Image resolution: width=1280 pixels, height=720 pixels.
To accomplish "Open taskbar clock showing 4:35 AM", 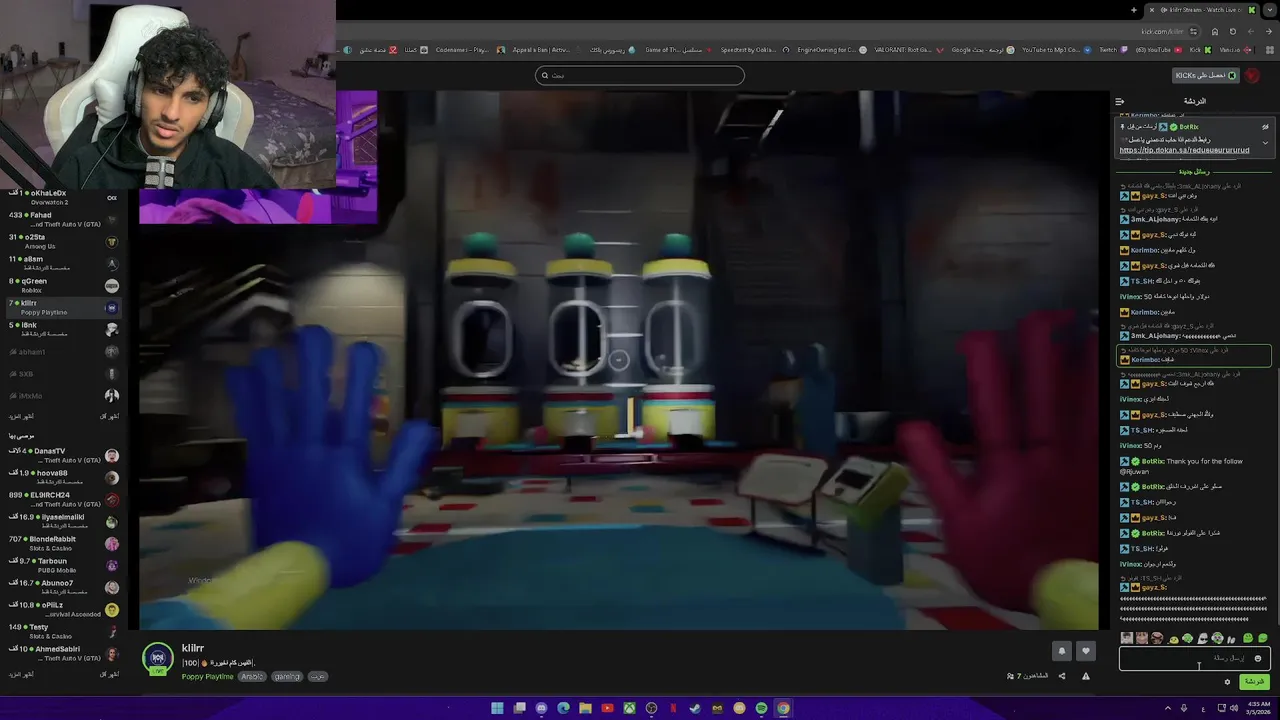I will (x=1256, y=708).
